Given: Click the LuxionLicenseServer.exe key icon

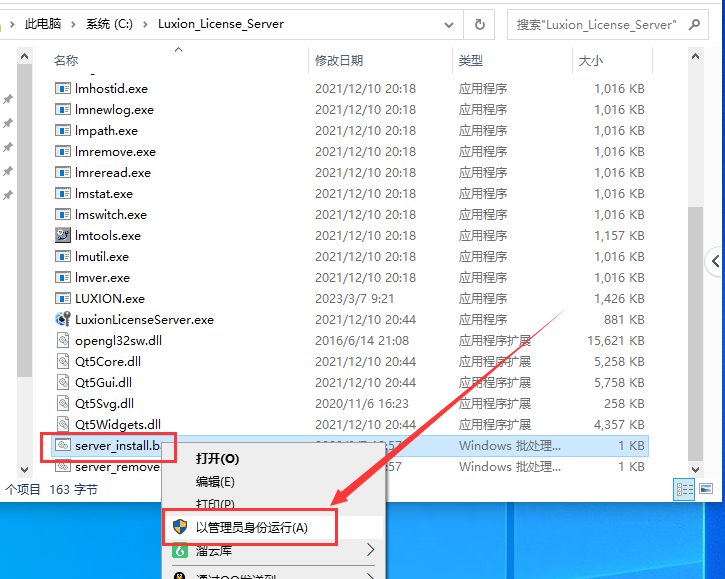Looking at the screenshot, I should tap(62, 320).
